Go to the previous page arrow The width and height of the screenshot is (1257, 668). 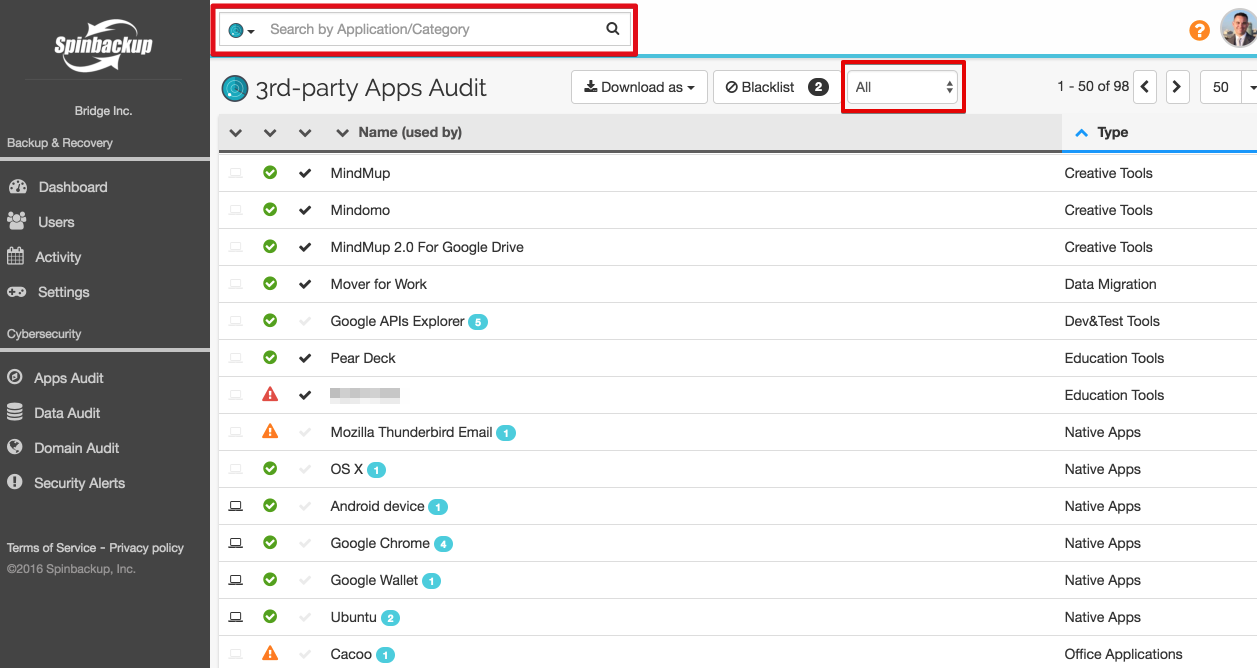1146,87
